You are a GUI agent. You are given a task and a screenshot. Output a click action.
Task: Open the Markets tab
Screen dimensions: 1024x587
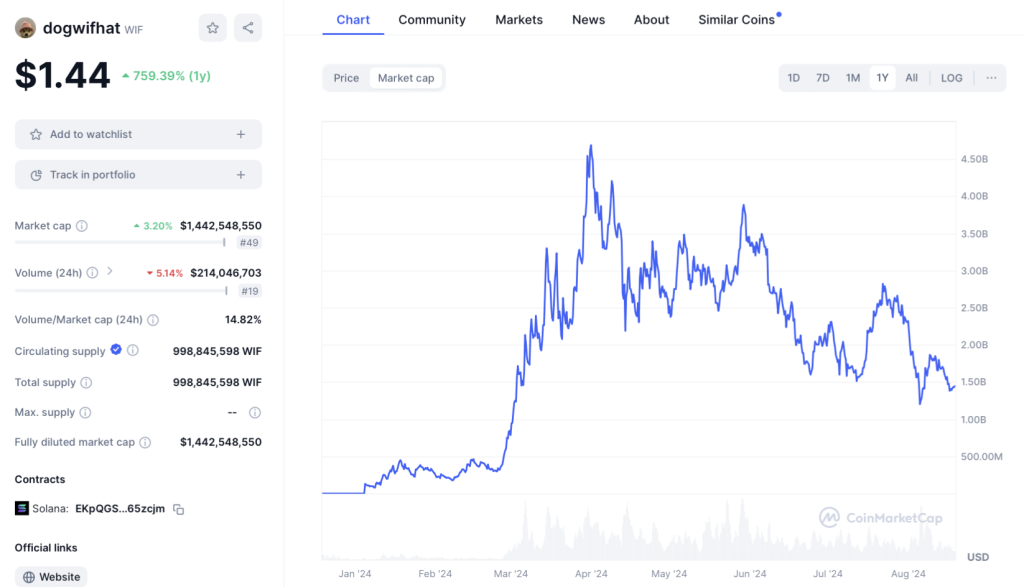519,20
